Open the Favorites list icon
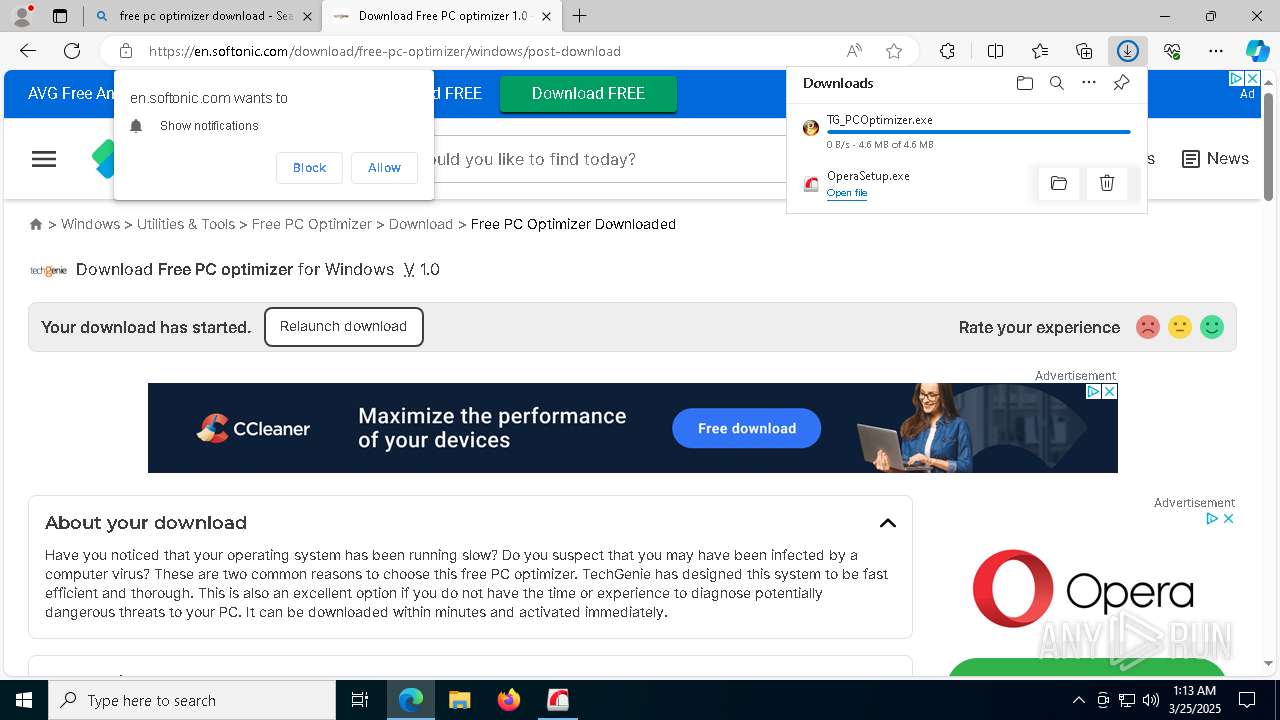Viewport: 1280px width, 720px height. (1040, 51)
